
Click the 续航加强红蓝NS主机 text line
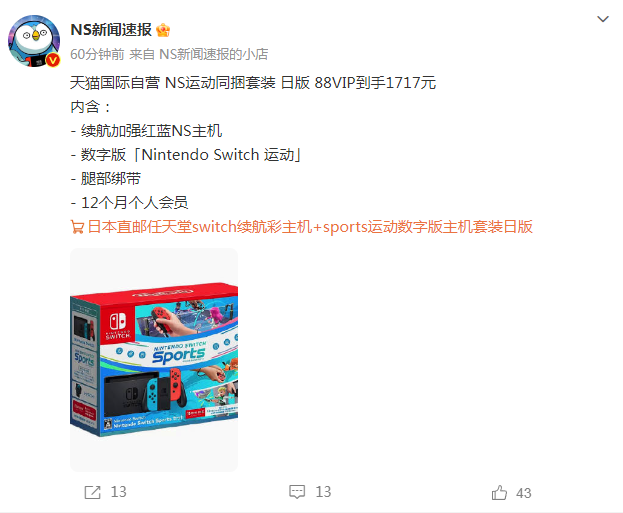[x=146, y=131]
